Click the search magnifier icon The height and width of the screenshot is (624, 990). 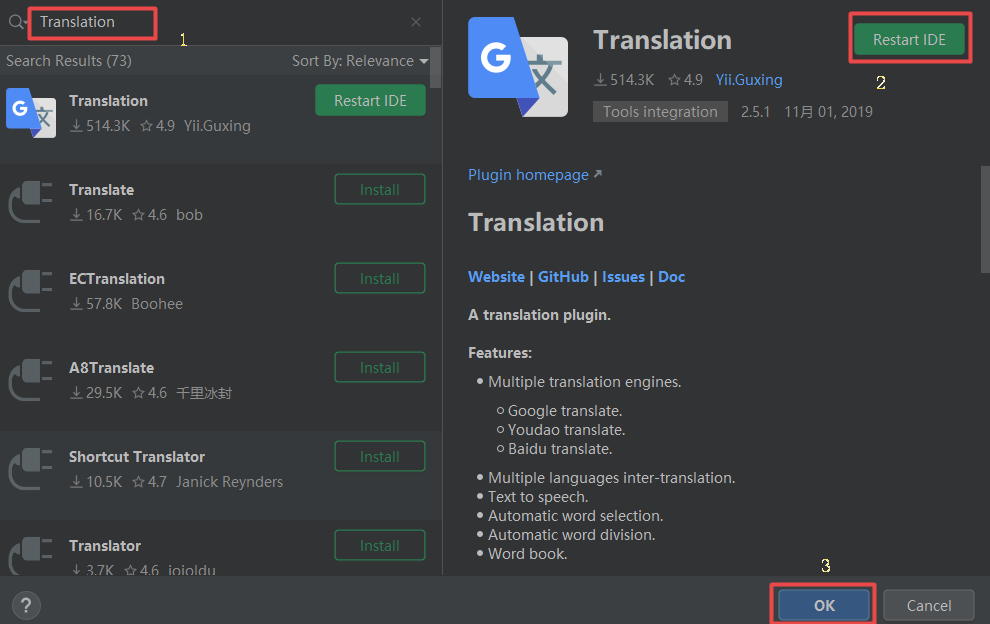[16, 22]
